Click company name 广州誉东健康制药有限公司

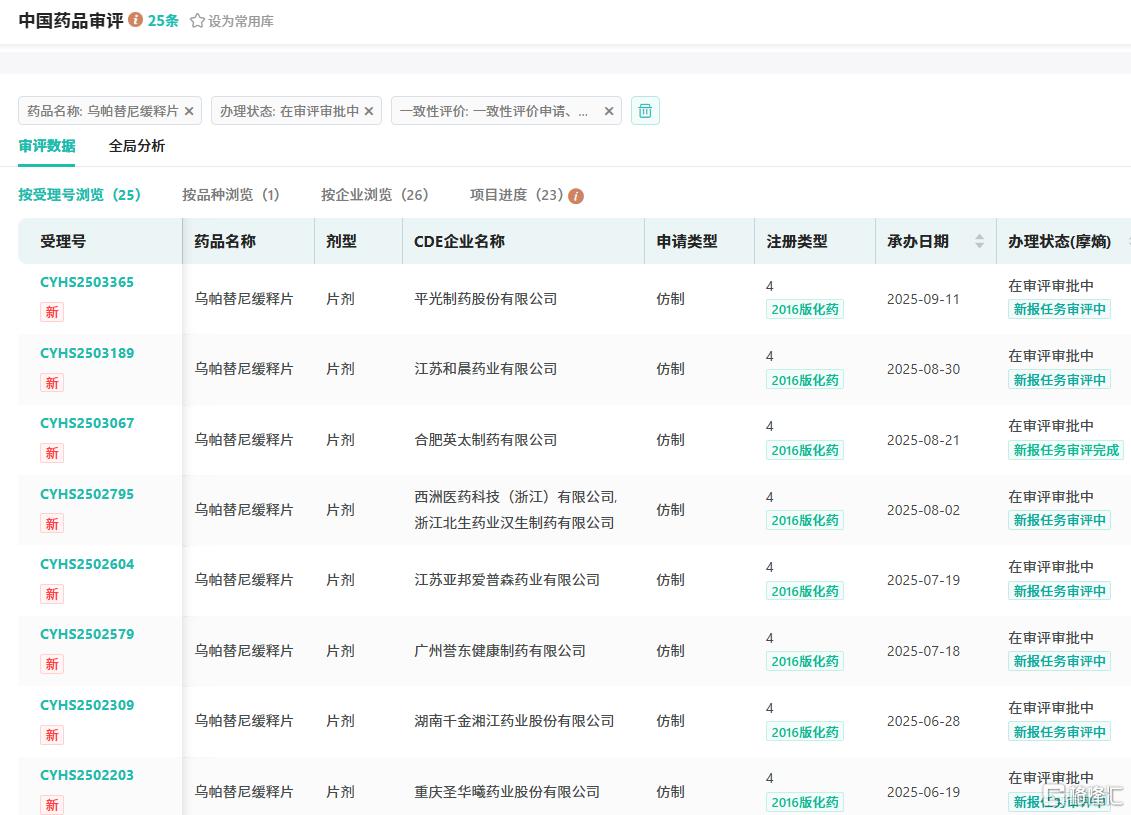click(500, 651)
